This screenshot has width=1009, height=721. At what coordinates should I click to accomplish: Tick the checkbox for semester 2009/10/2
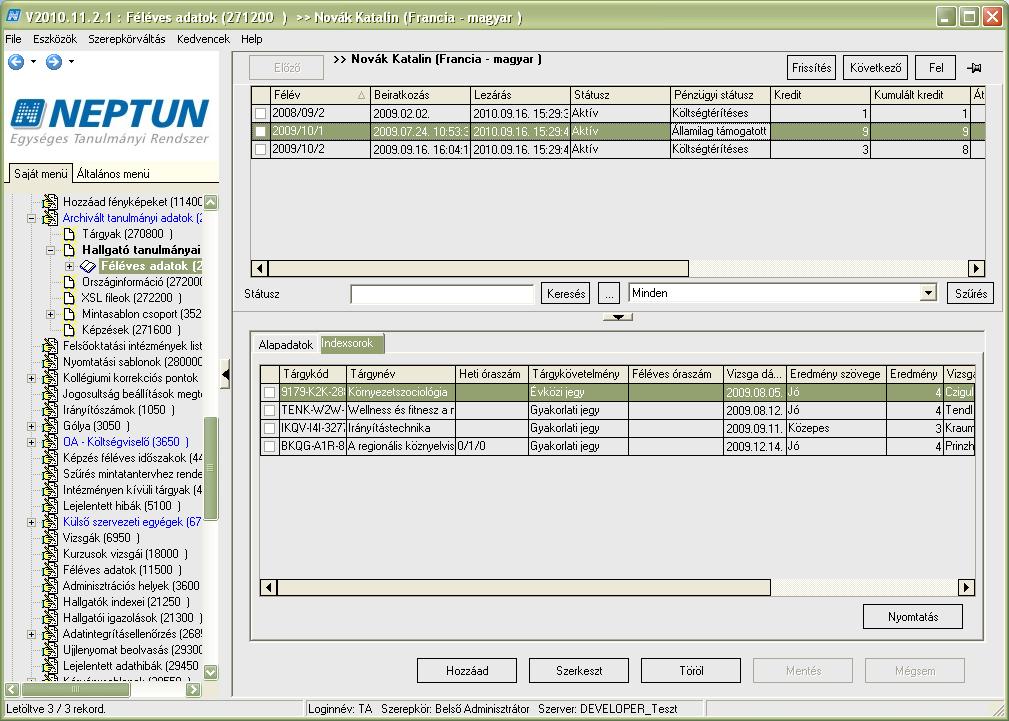click(x=260, y=149)
